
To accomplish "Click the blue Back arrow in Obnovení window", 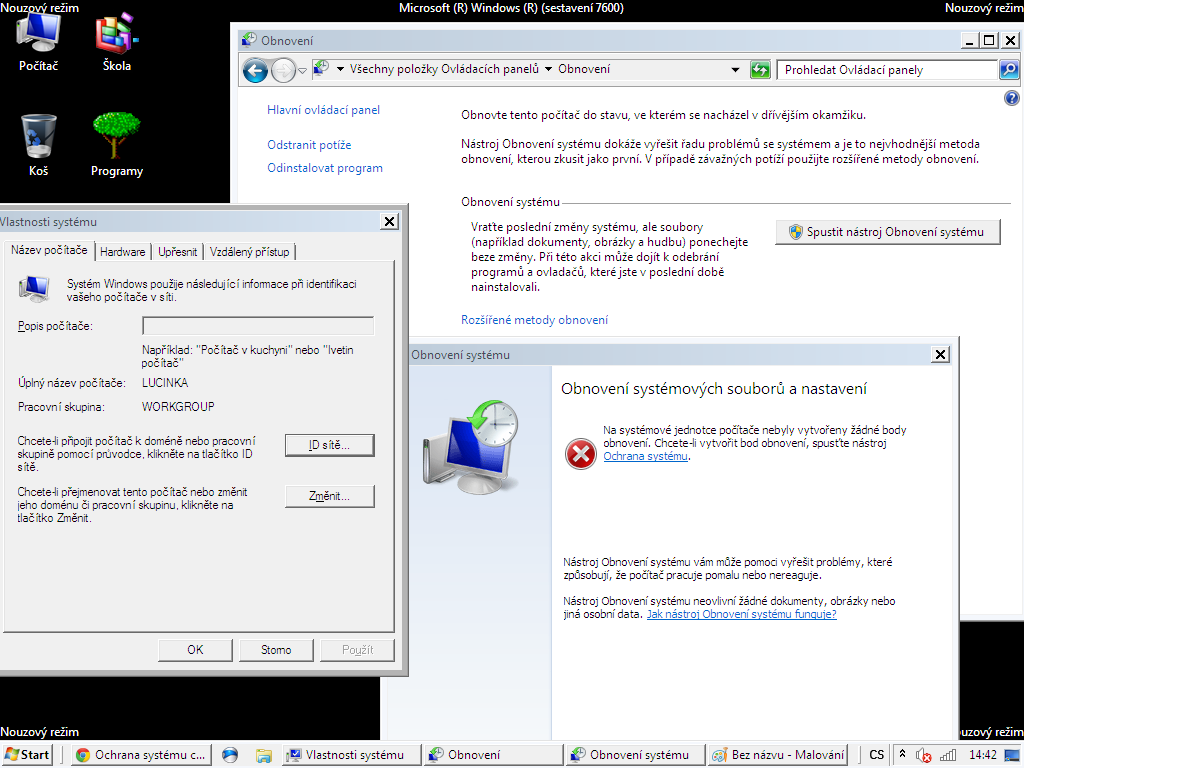I will click(255, 70).
